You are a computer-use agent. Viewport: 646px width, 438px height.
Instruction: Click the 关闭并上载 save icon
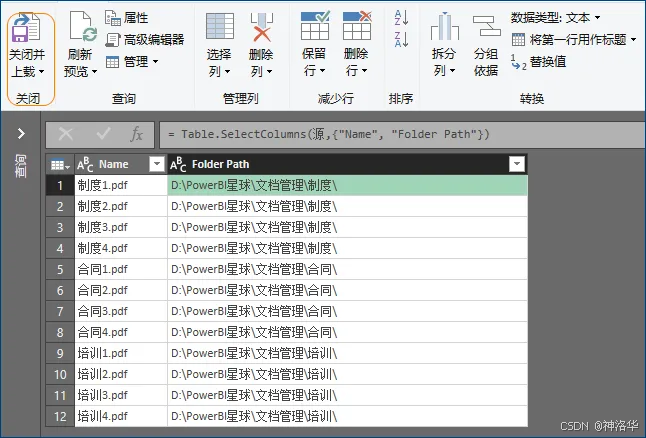point(26,28)
